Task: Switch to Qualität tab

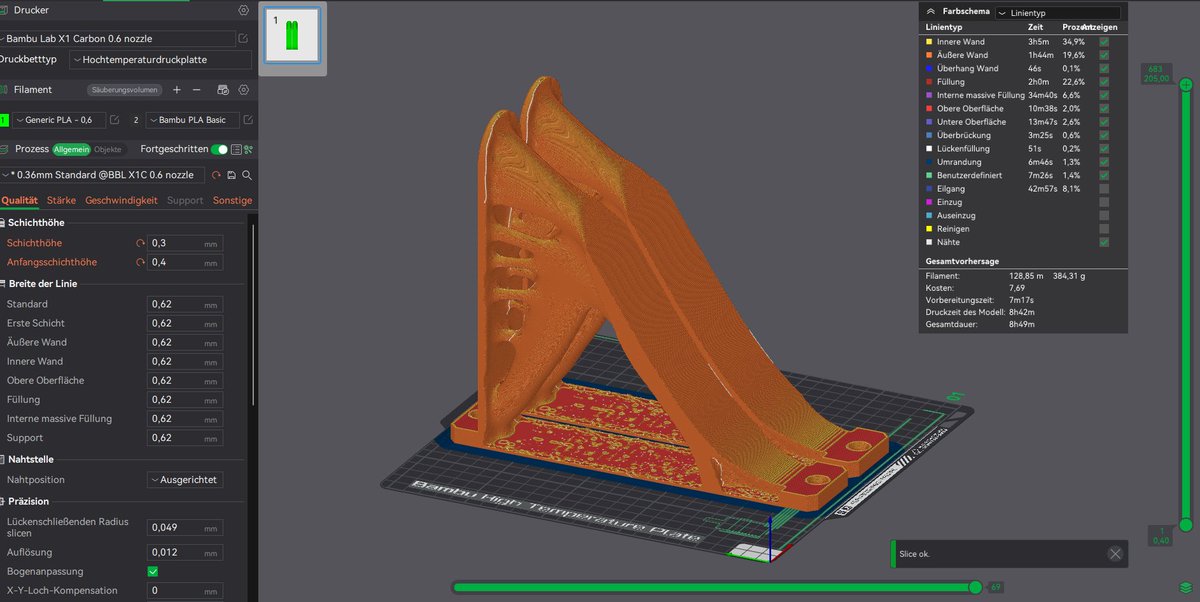Action: (x=19, y=200)
